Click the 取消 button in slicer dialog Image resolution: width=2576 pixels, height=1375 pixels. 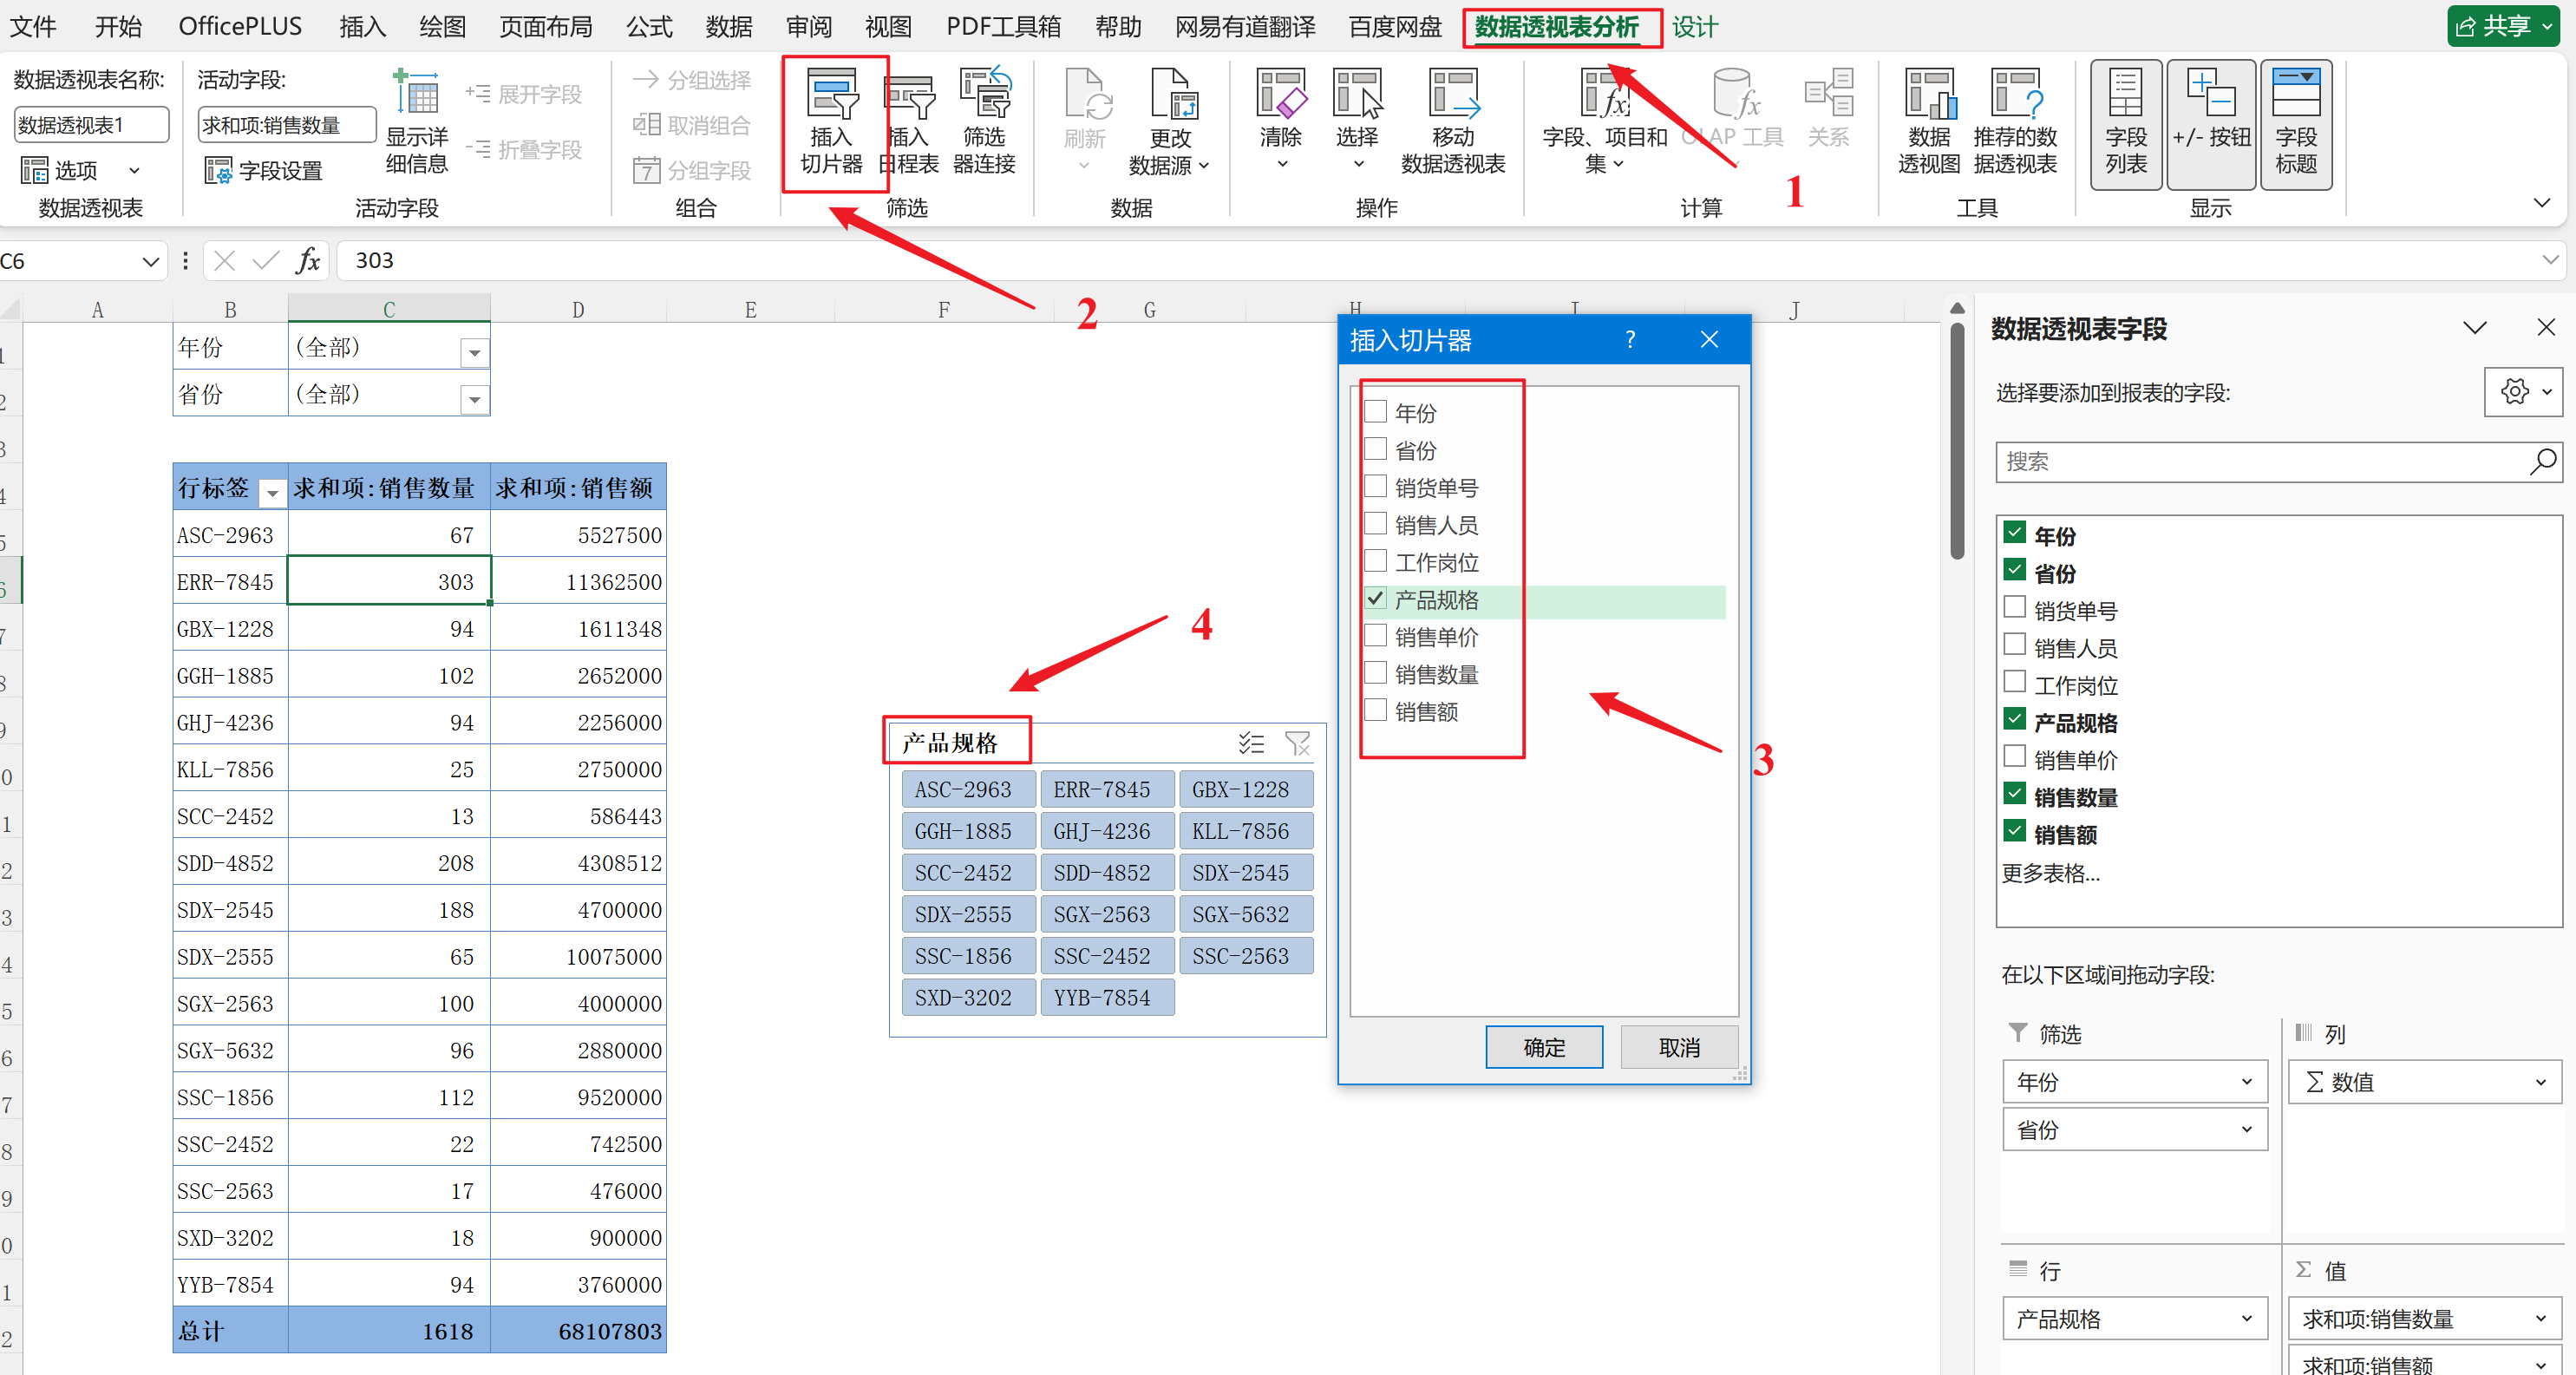pos(1678,1047)
